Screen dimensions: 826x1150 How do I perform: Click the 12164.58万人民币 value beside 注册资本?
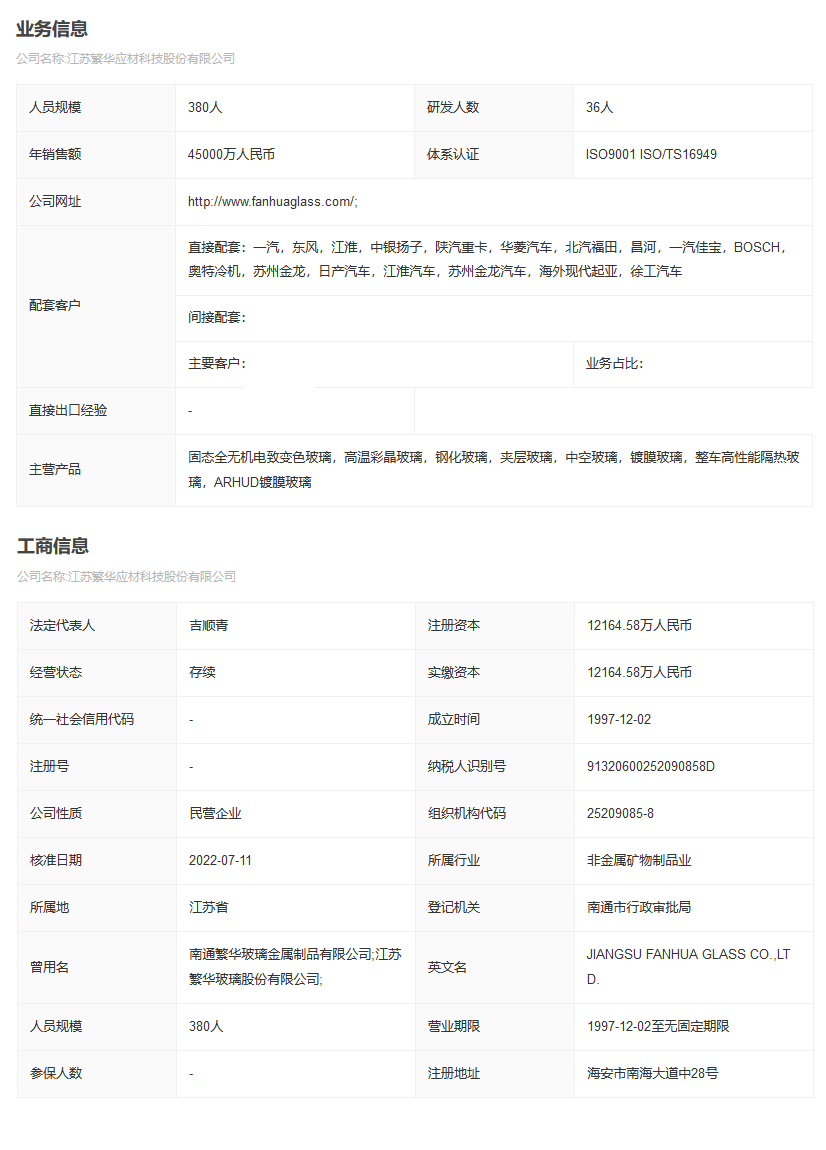pyautogui.click(x=640, y=626)
